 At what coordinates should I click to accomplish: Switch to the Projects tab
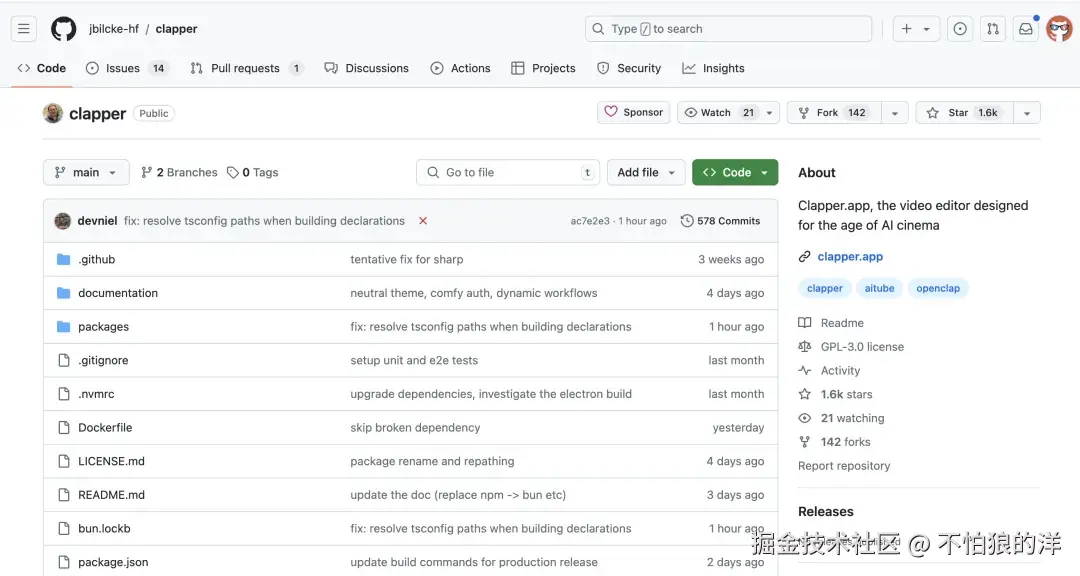click(543, 68)
